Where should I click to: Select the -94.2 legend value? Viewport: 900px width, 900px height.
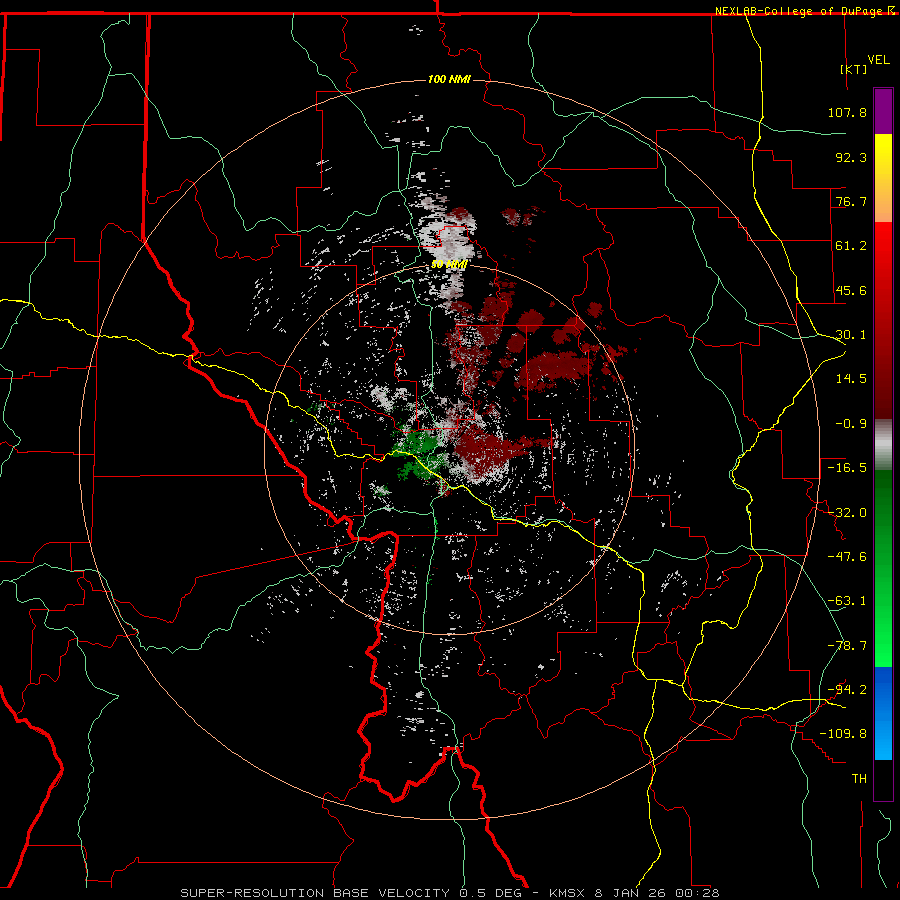[847, 690]
